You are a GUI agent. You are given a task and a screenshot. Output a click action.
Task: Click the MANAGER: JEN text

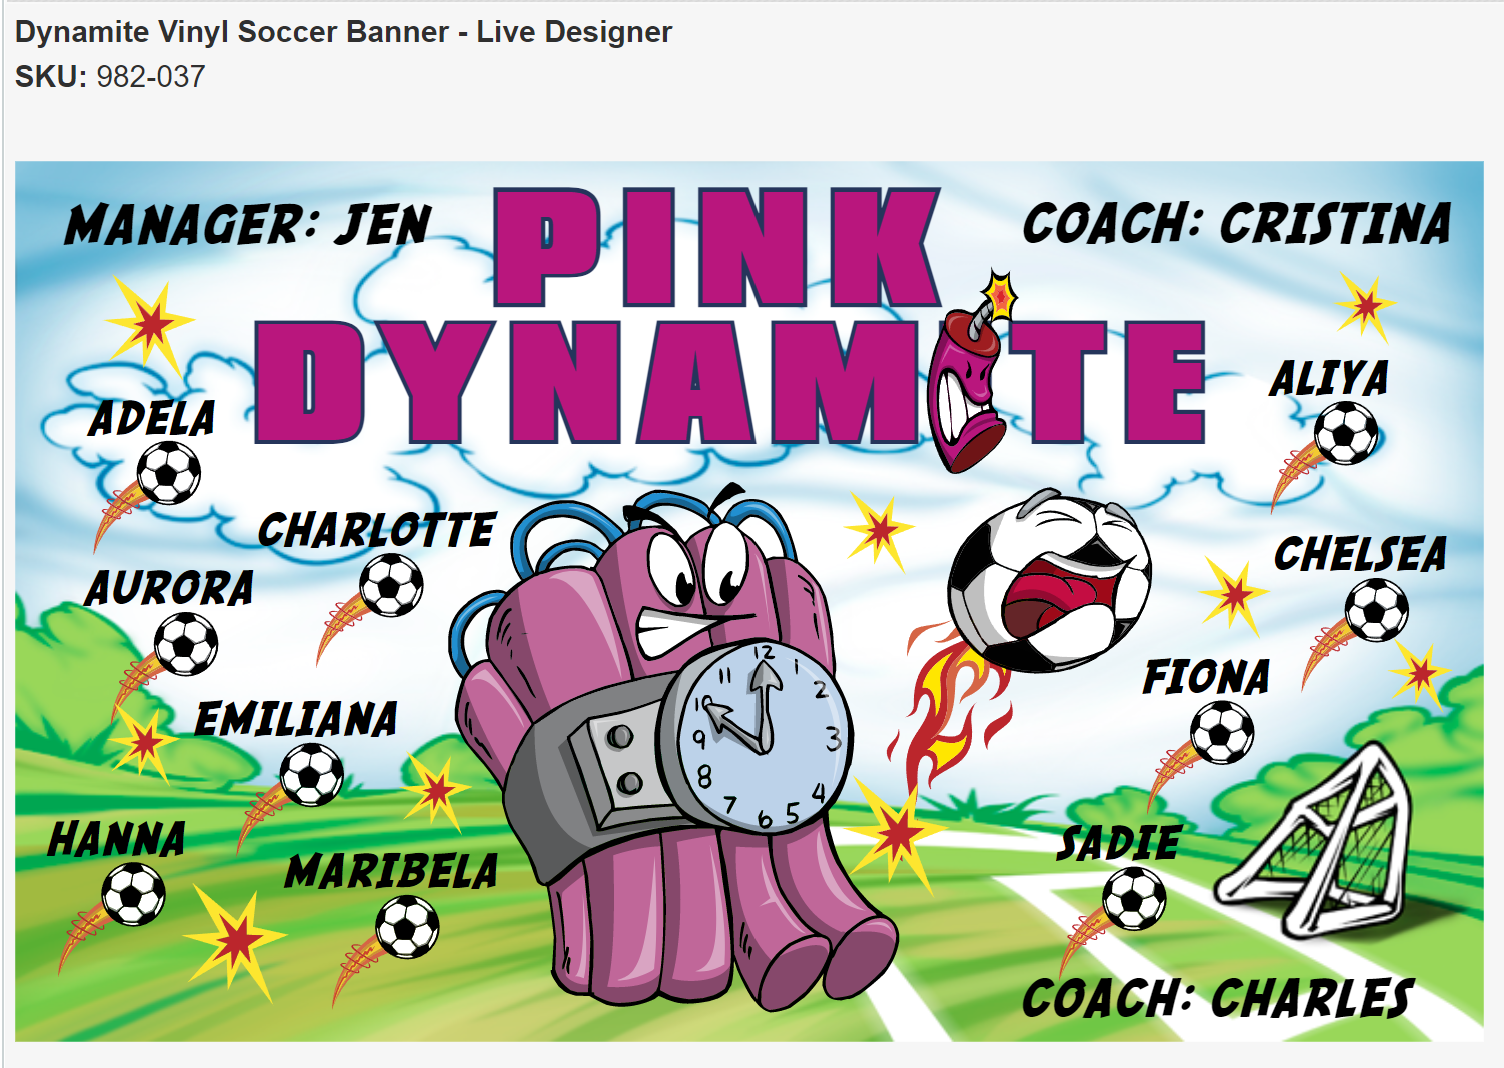click(248, 224)
